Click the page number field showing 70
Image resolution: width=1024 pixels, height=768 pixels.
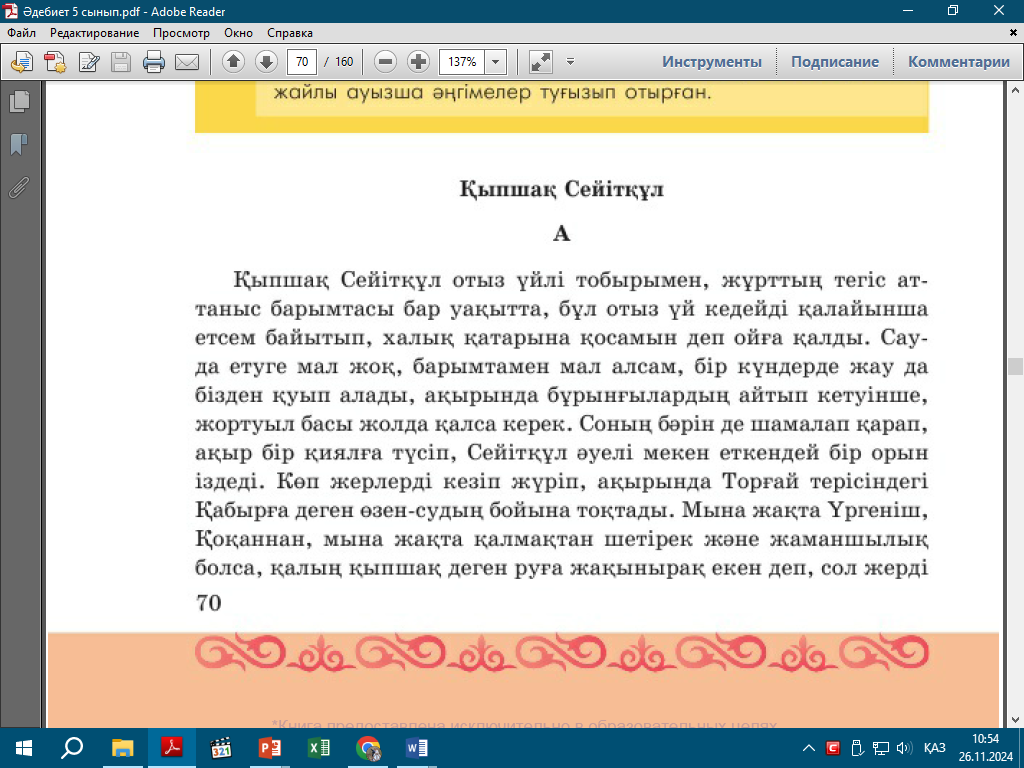301,62
